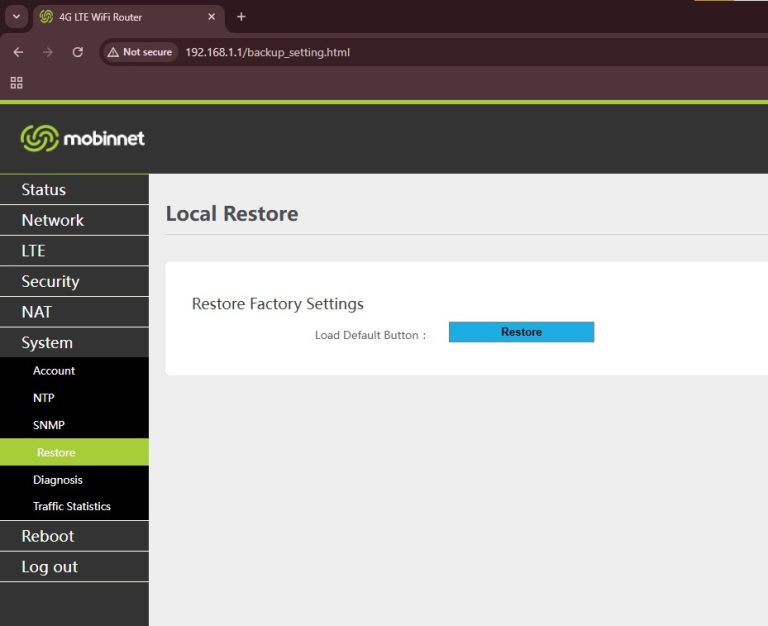This screenshot has width=768, height=626.
Task: Expand the tab search dropdown arrow
Action: click(16, 17)
